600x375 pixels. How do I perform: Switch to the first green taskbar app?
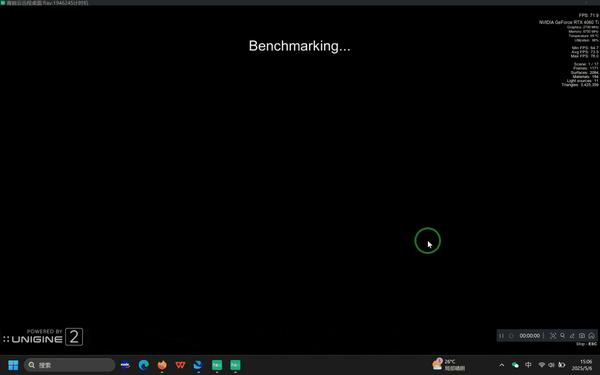(x=217, y=365)
